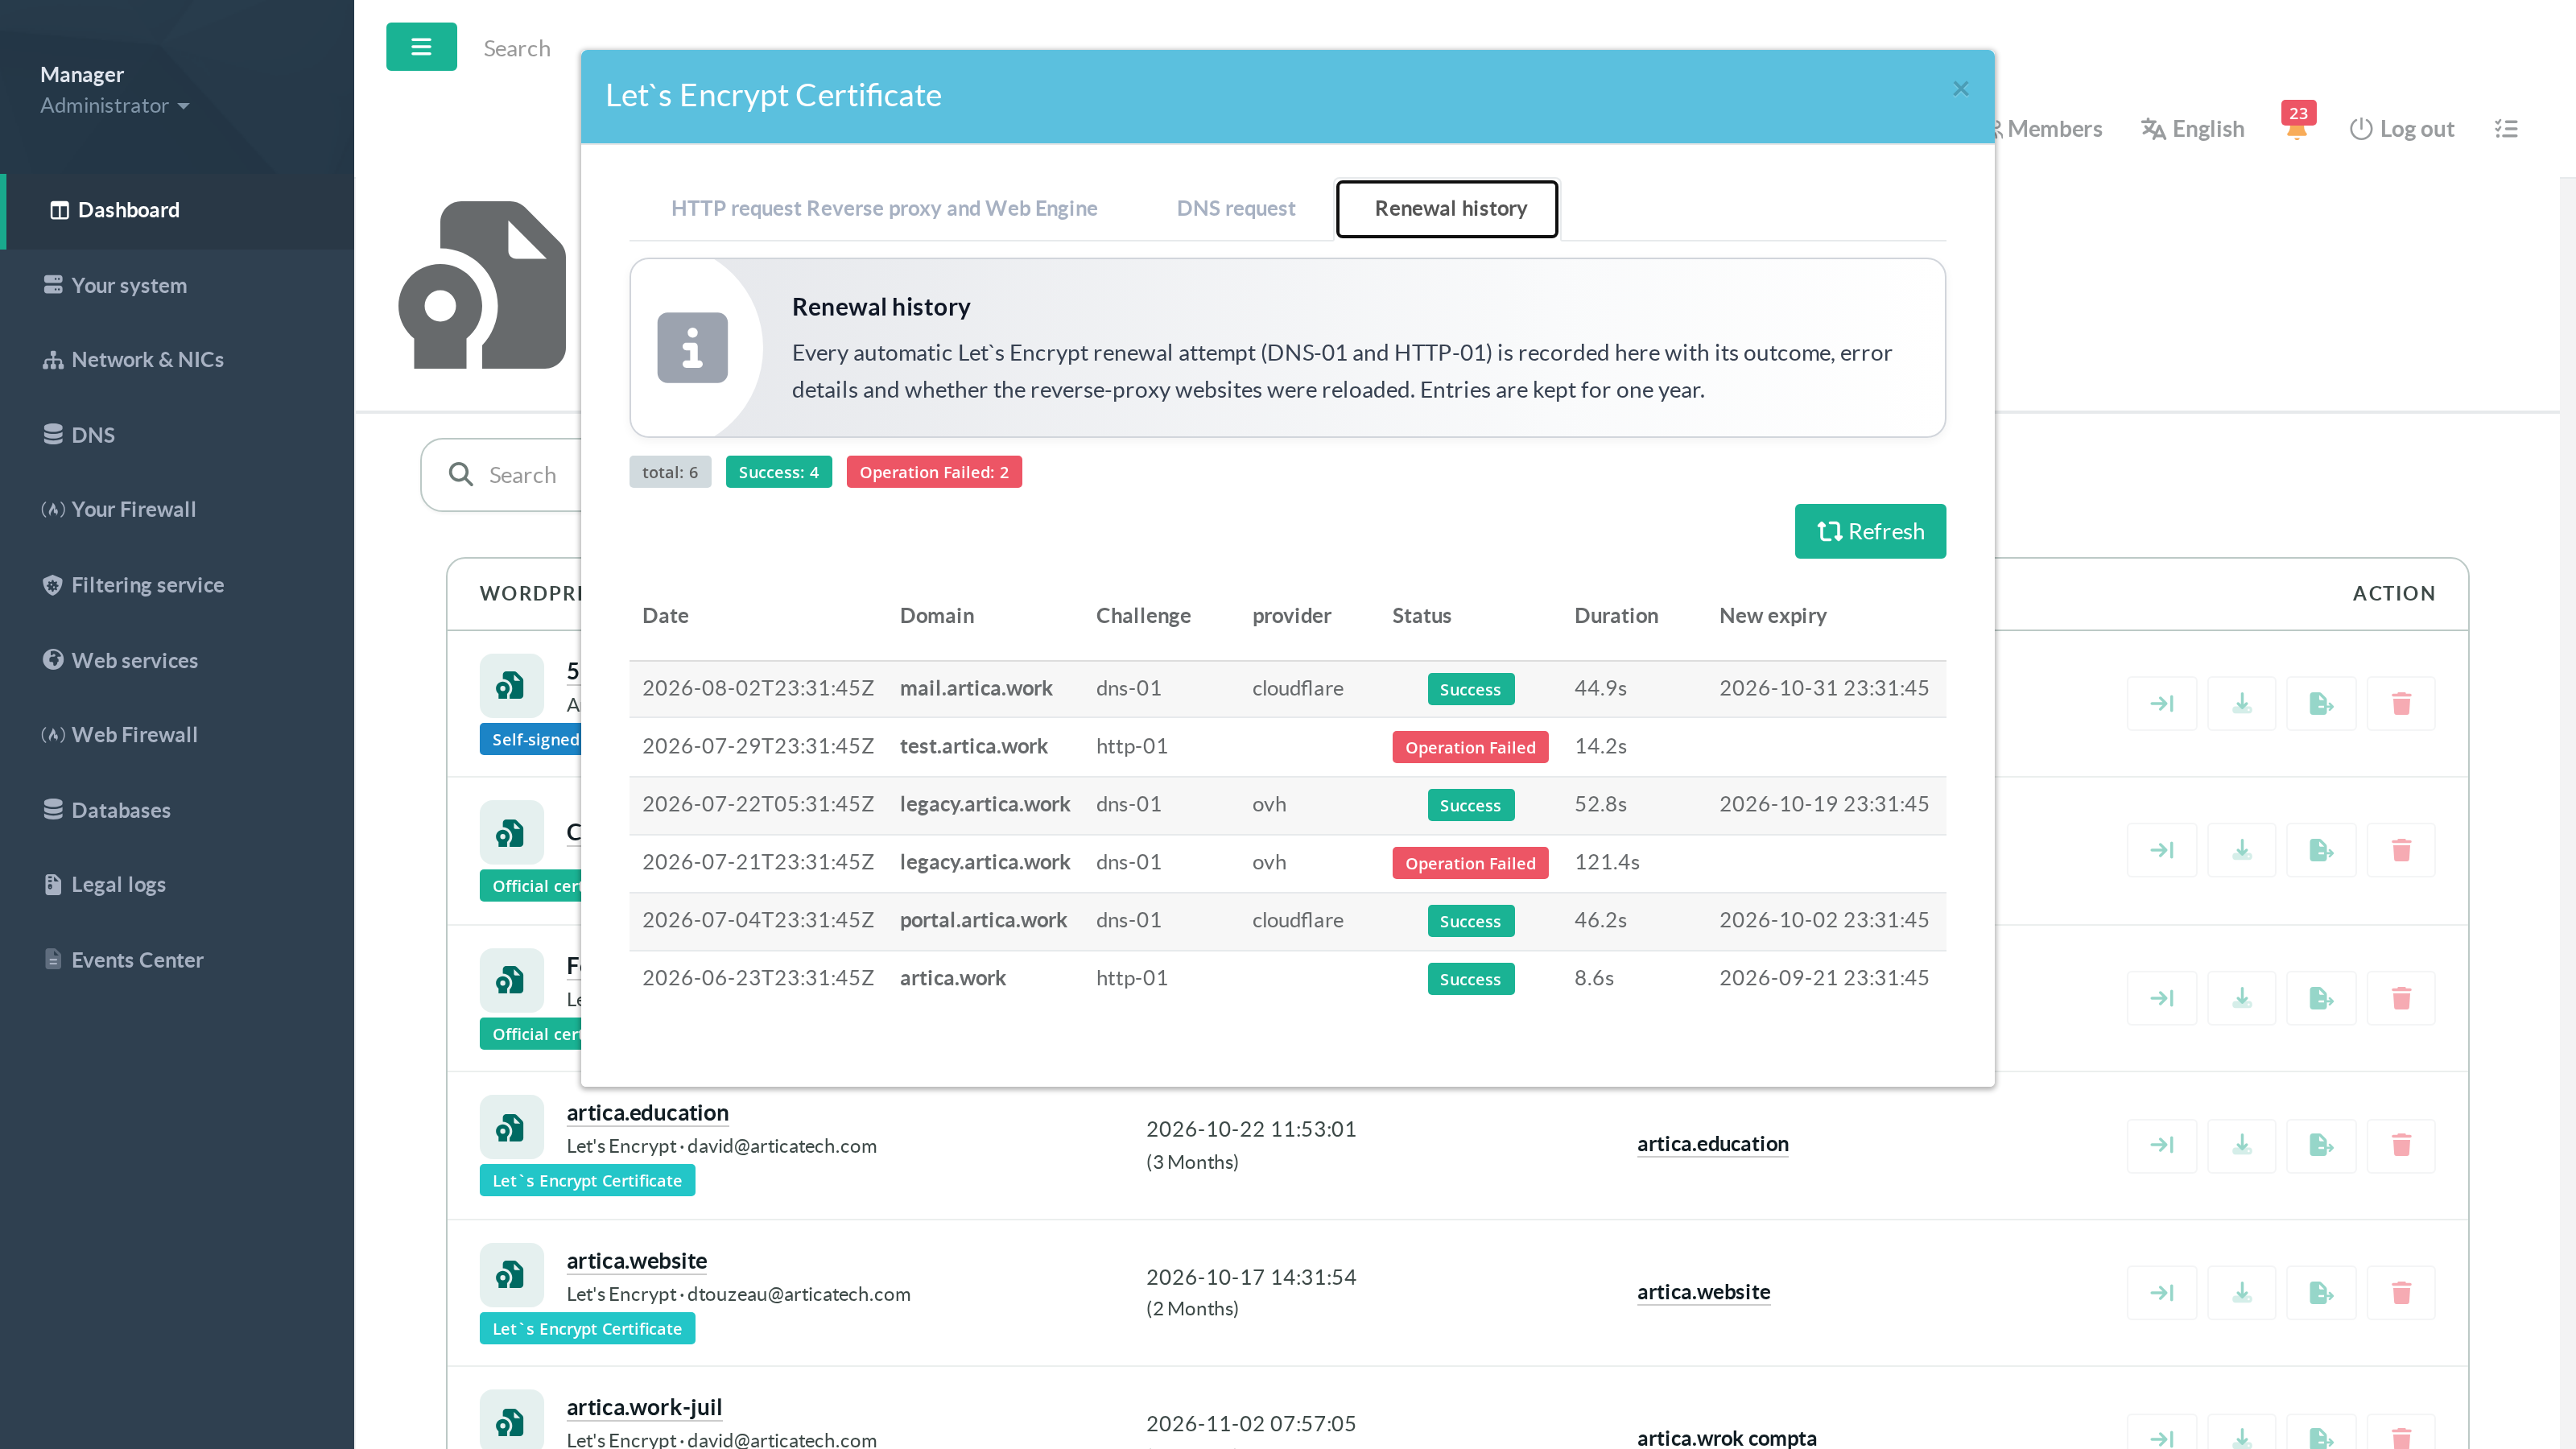The image size is (2576, 1449).
Task: Click the trash icon in the Self-signed row
Action: (x=2401, y=704)
